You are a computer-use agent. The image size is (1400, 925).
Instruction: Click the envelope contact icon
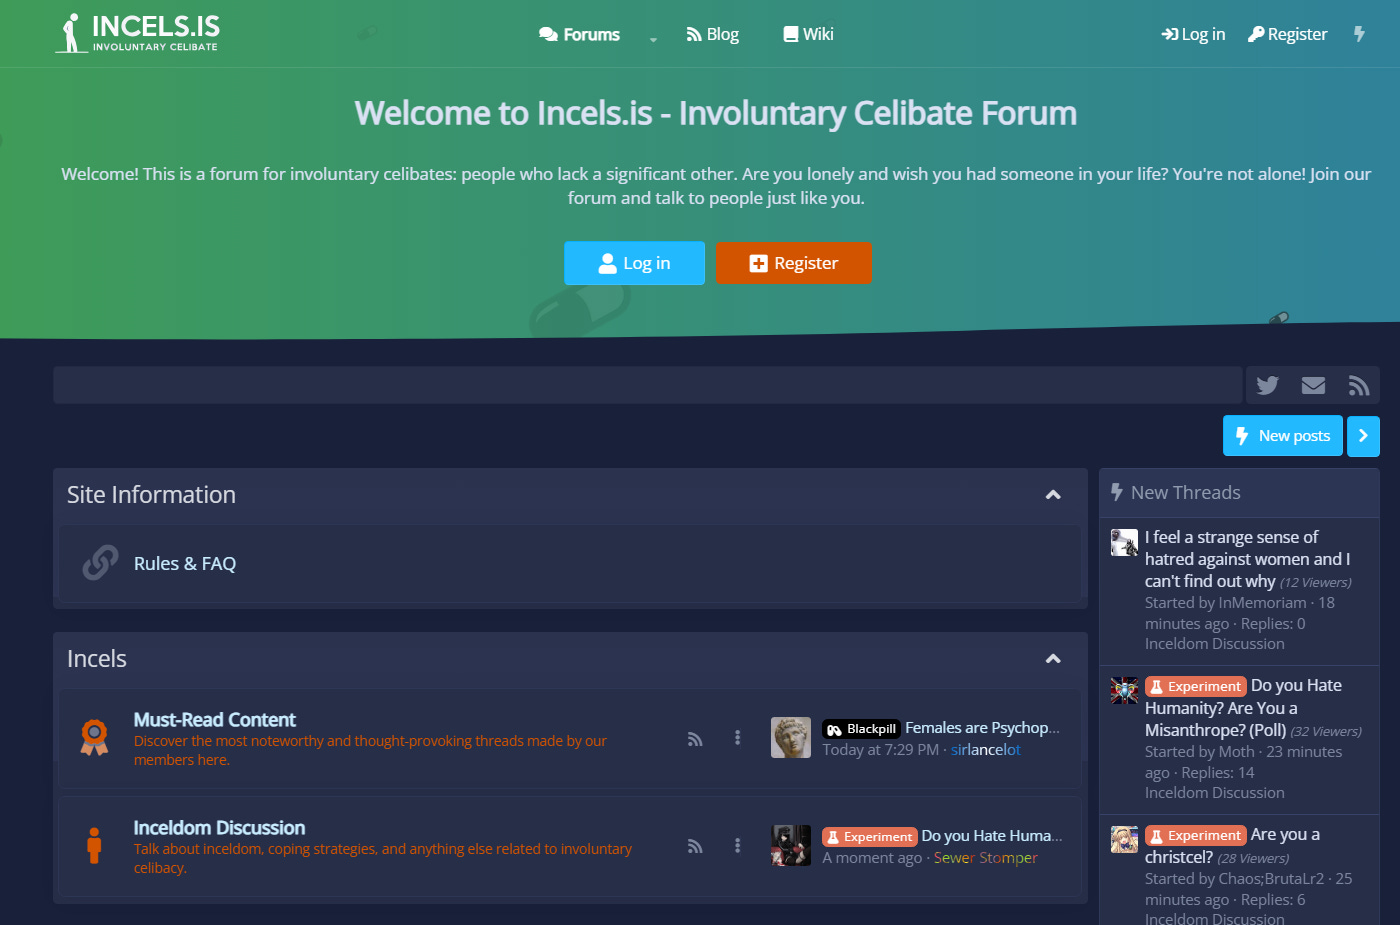click(1313, 385)
